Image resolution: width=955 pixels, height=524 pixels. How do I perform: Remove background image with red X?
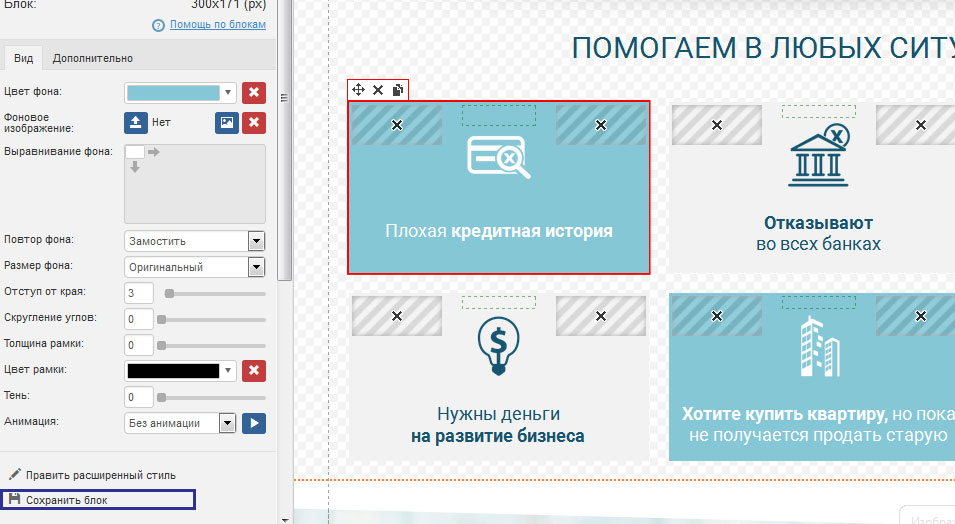point(254,122)
